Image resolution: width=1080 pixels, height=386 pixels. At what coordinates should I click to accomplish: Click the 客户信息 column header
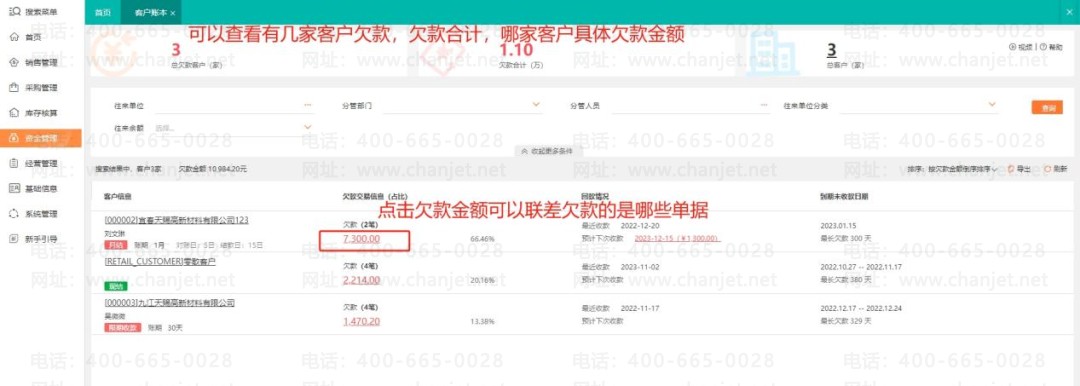point(118,196)
